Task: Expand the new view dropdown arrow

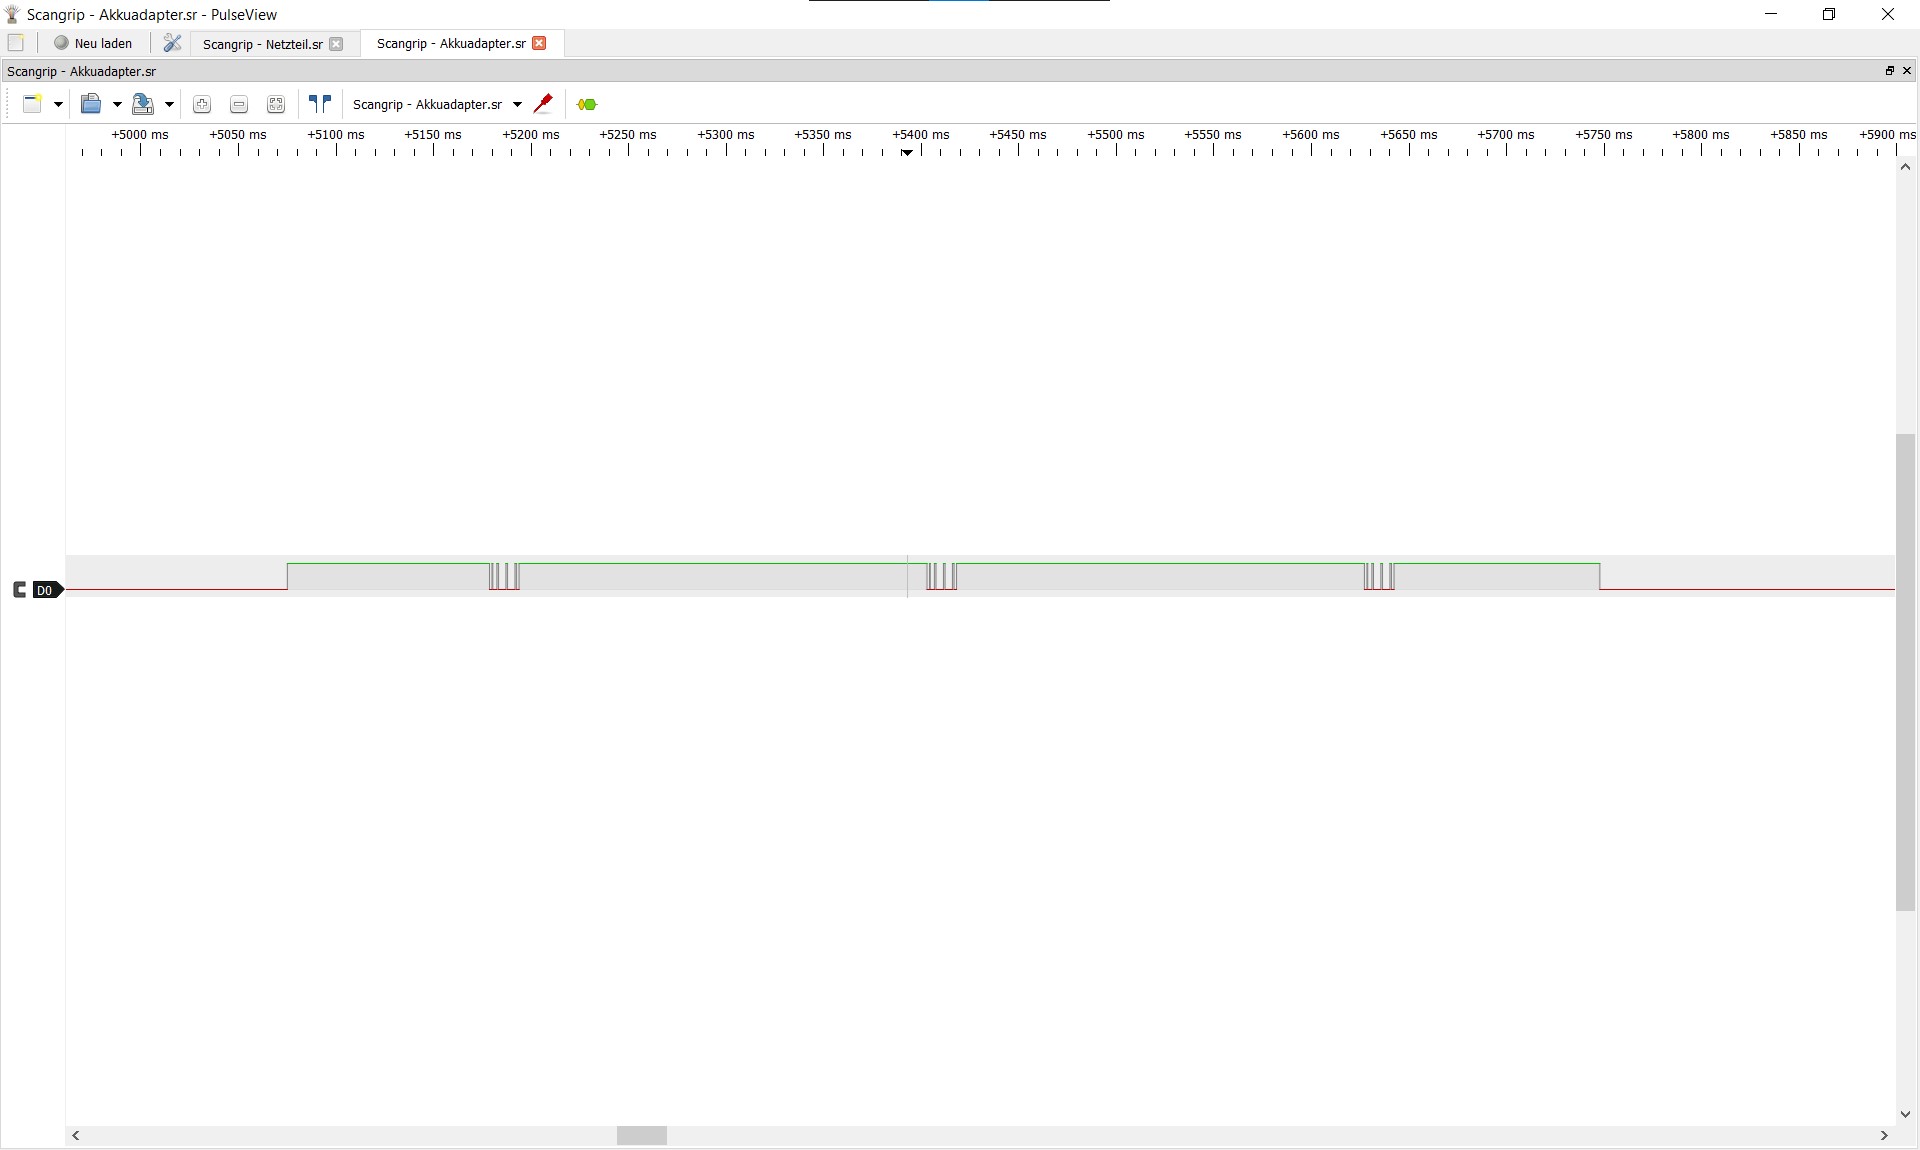Action: (58, 104)
